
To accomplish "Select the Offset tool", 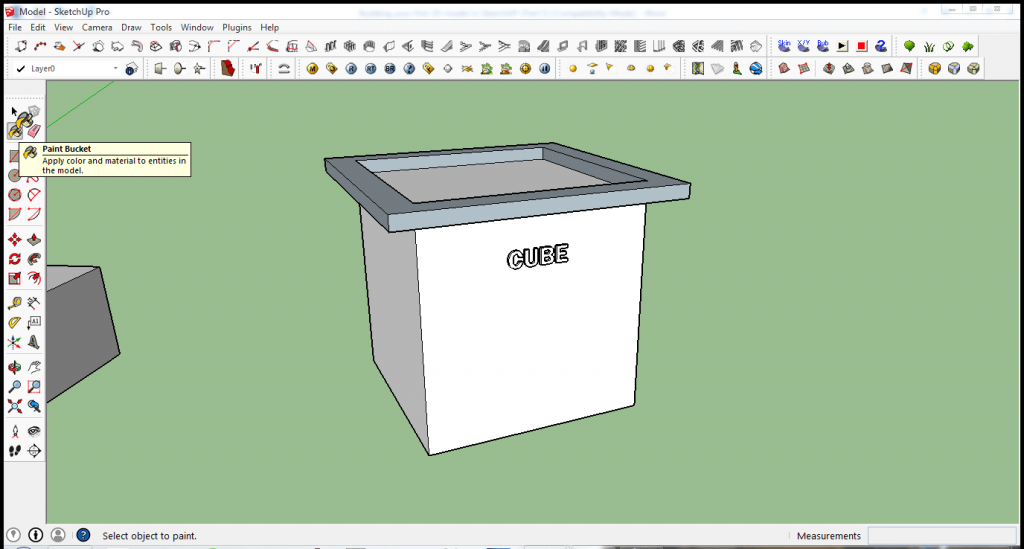I will 34,279.
